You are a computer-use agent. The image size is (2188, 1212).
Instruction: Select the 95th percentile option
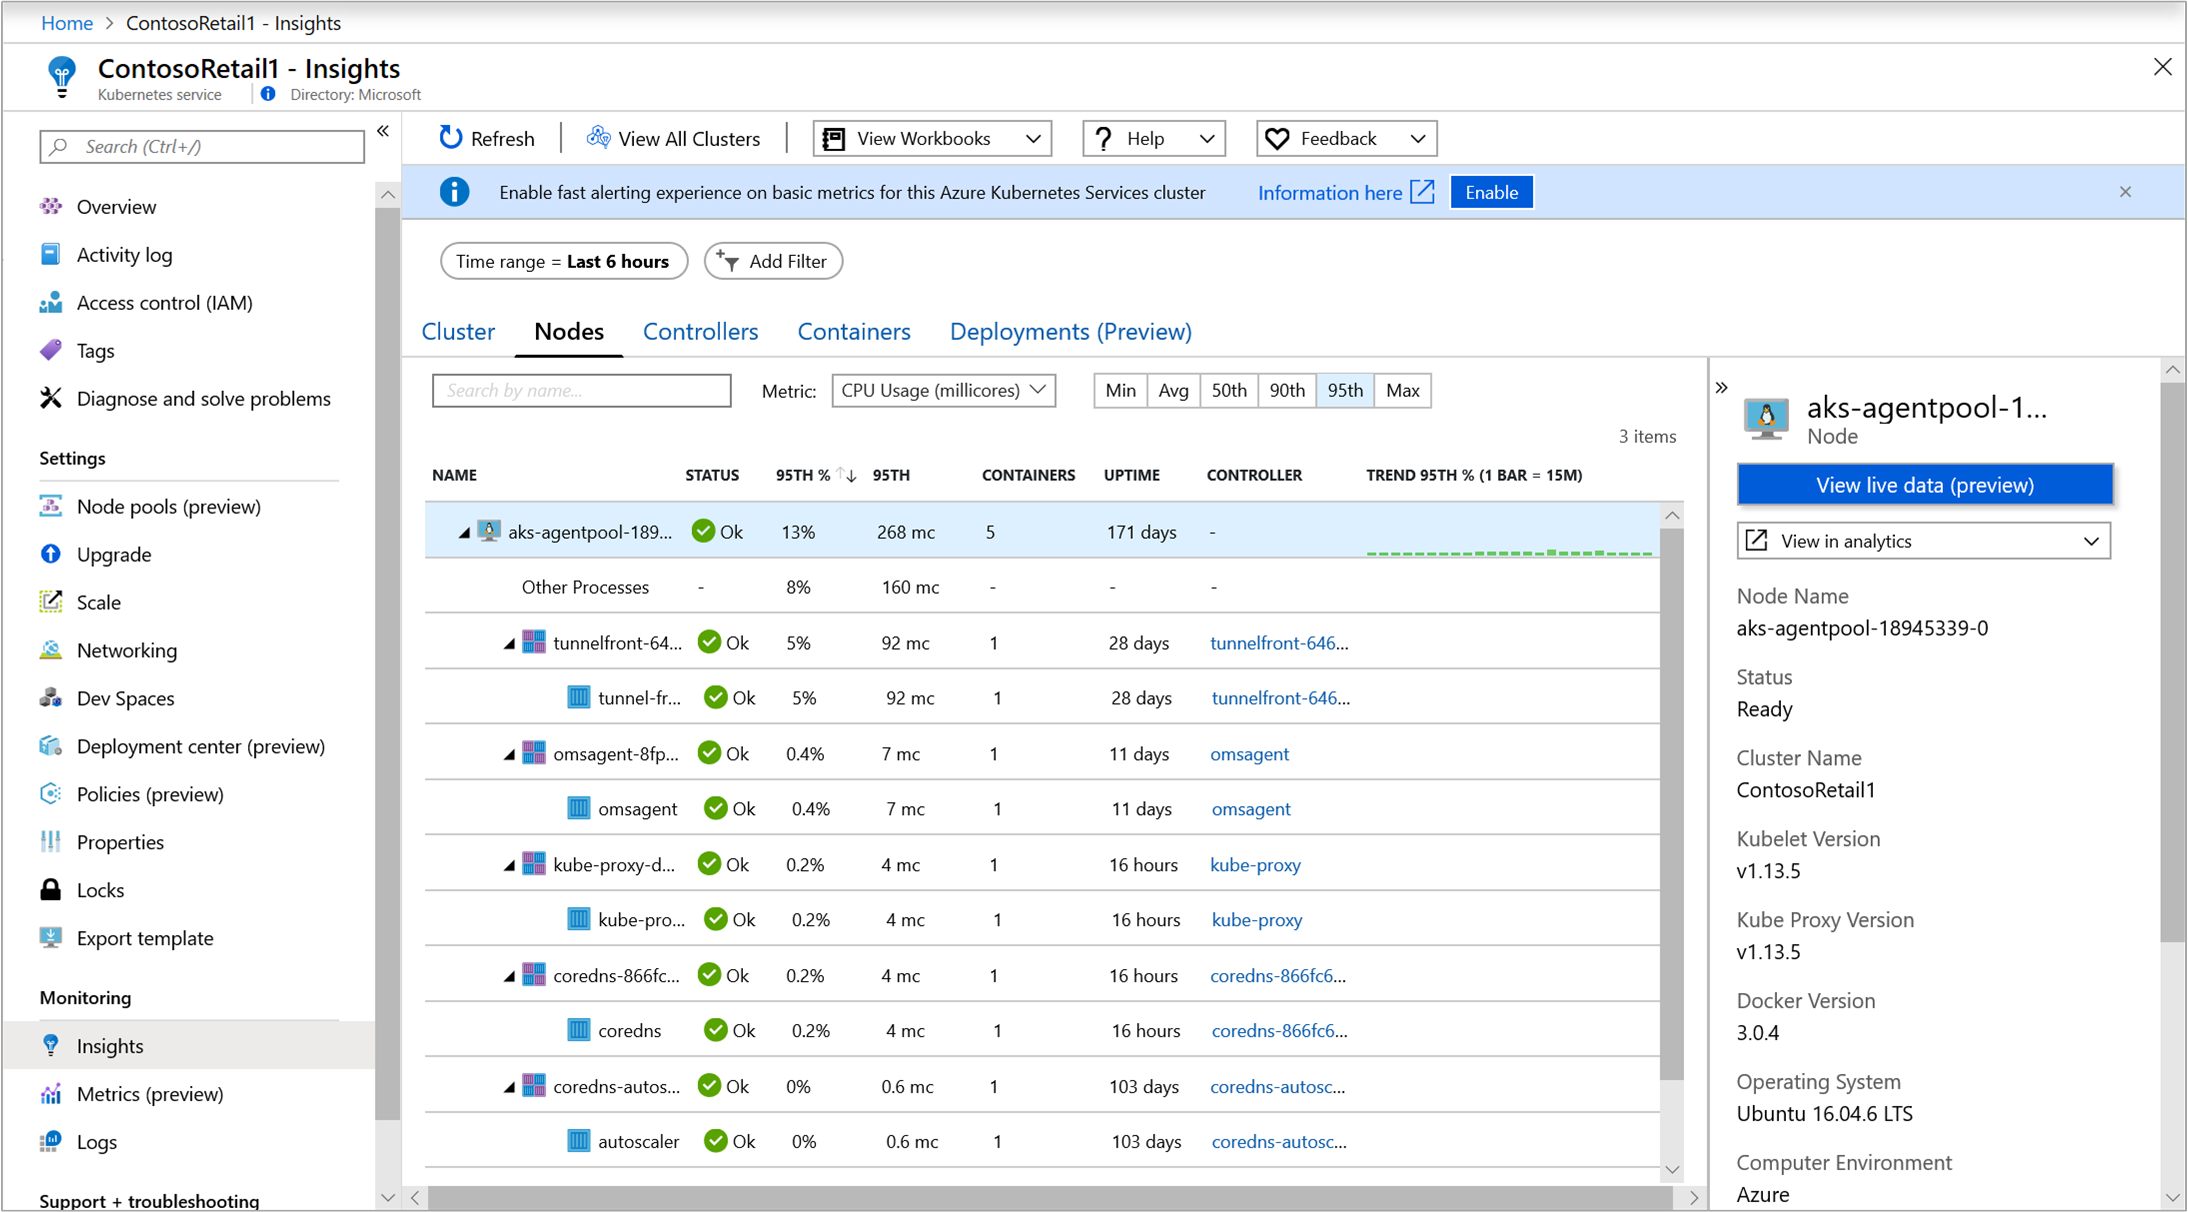(x=1345, y=390)
